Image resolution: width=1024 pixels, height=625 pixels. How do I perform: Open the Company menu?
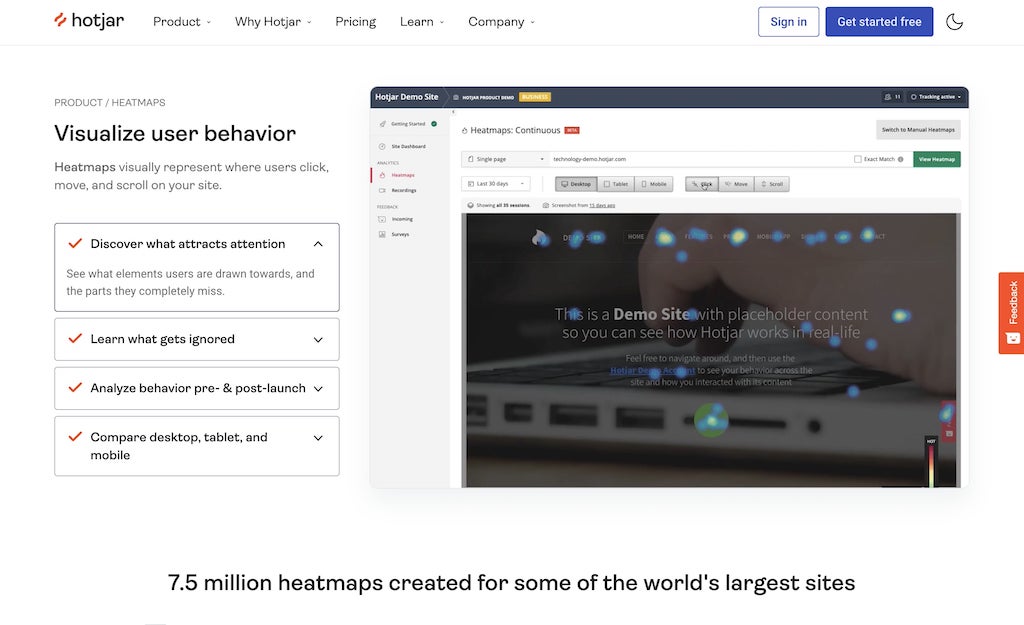(x=501, y=22)
